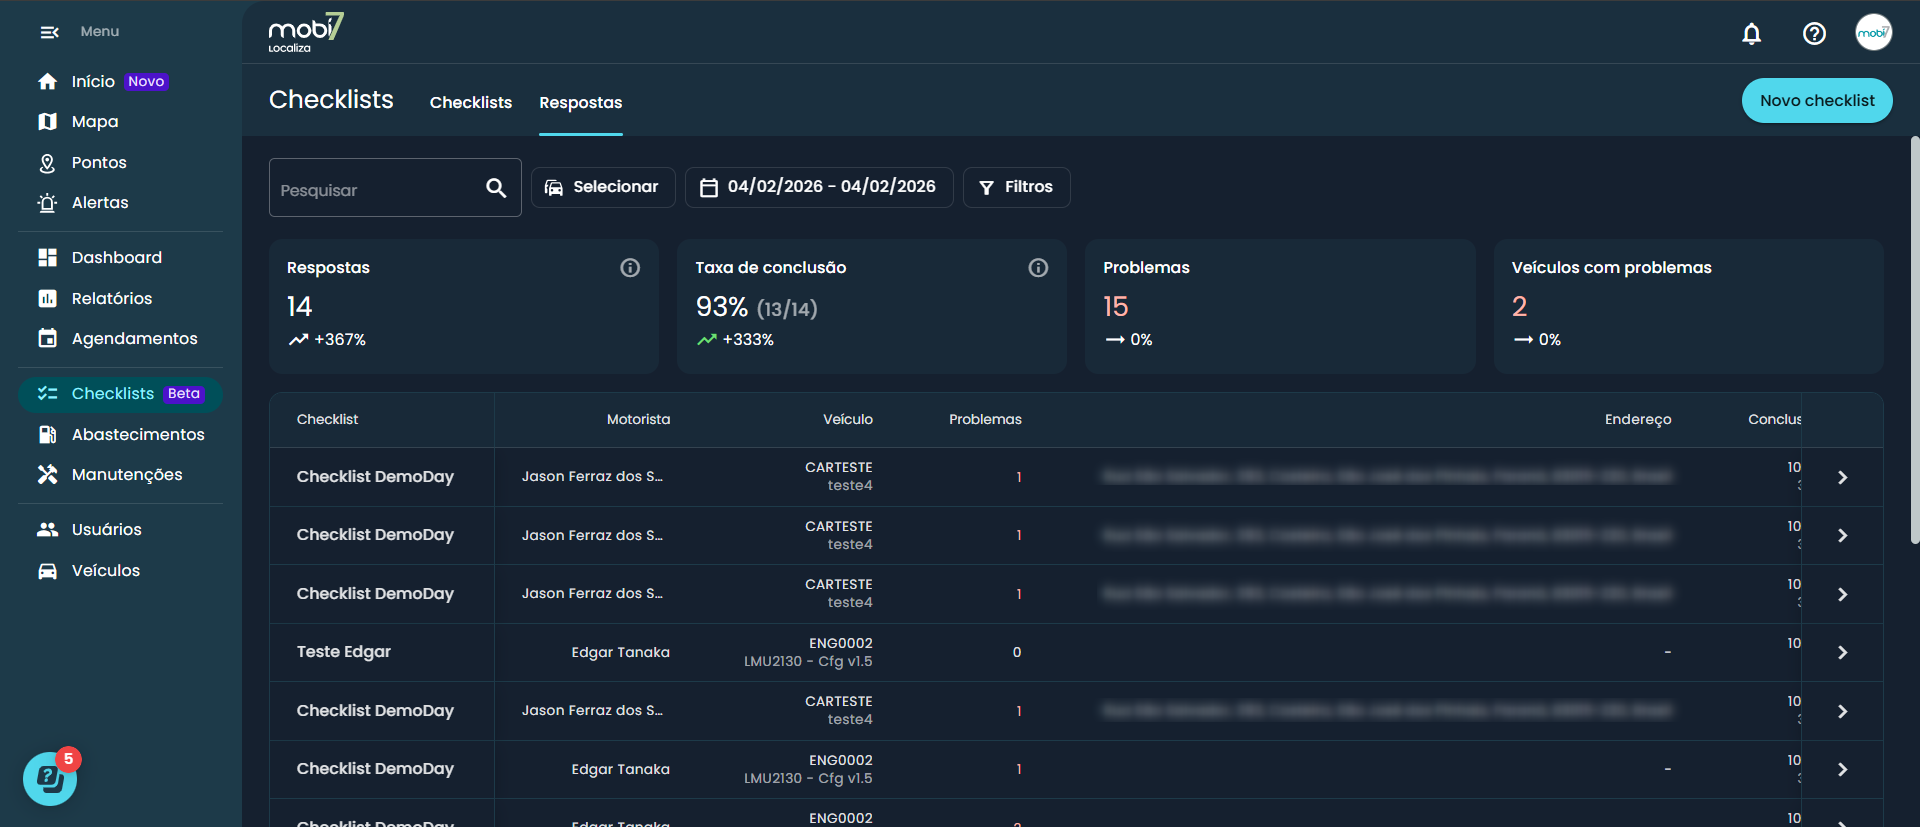Screen dimensions: 1920x827
Task: Expand first Checklist DemoDay row chevron
Action: click(1842, 478)
